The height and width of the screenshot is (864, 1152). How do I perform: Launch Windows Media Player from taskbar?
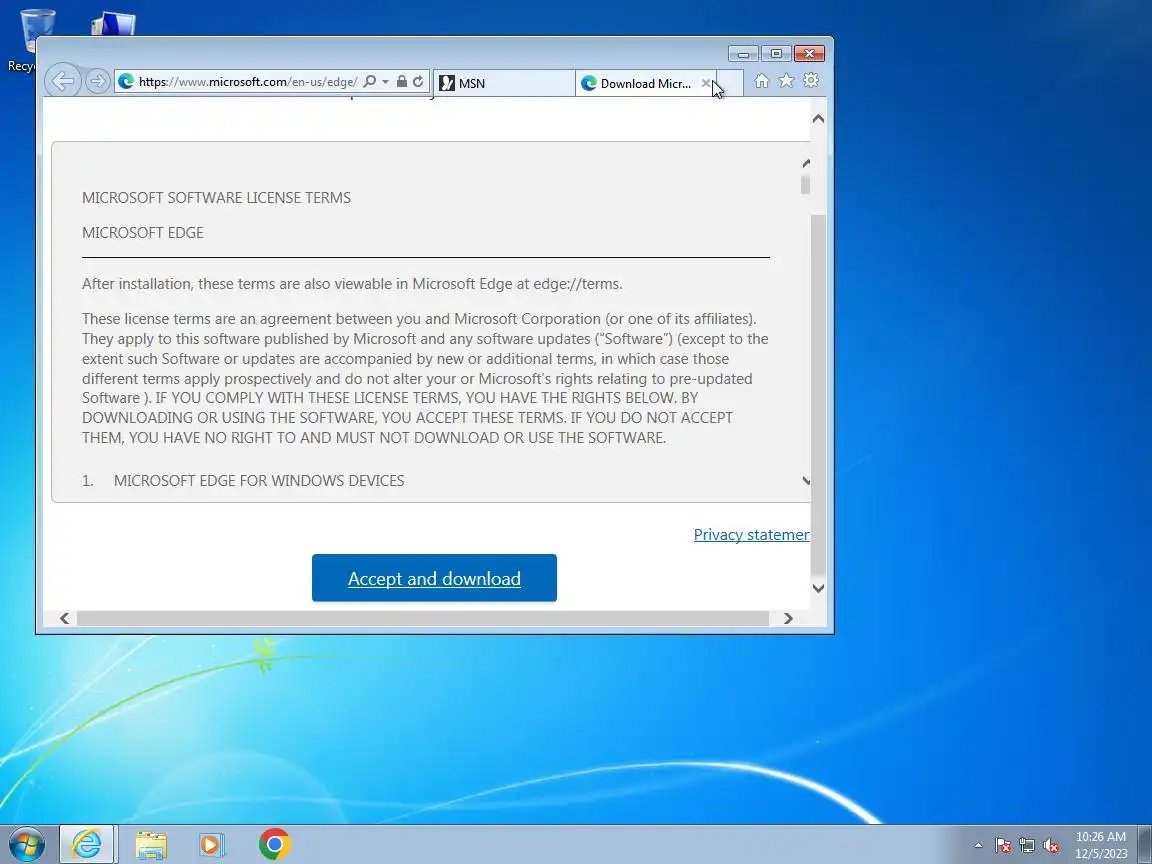click(212, 845)
